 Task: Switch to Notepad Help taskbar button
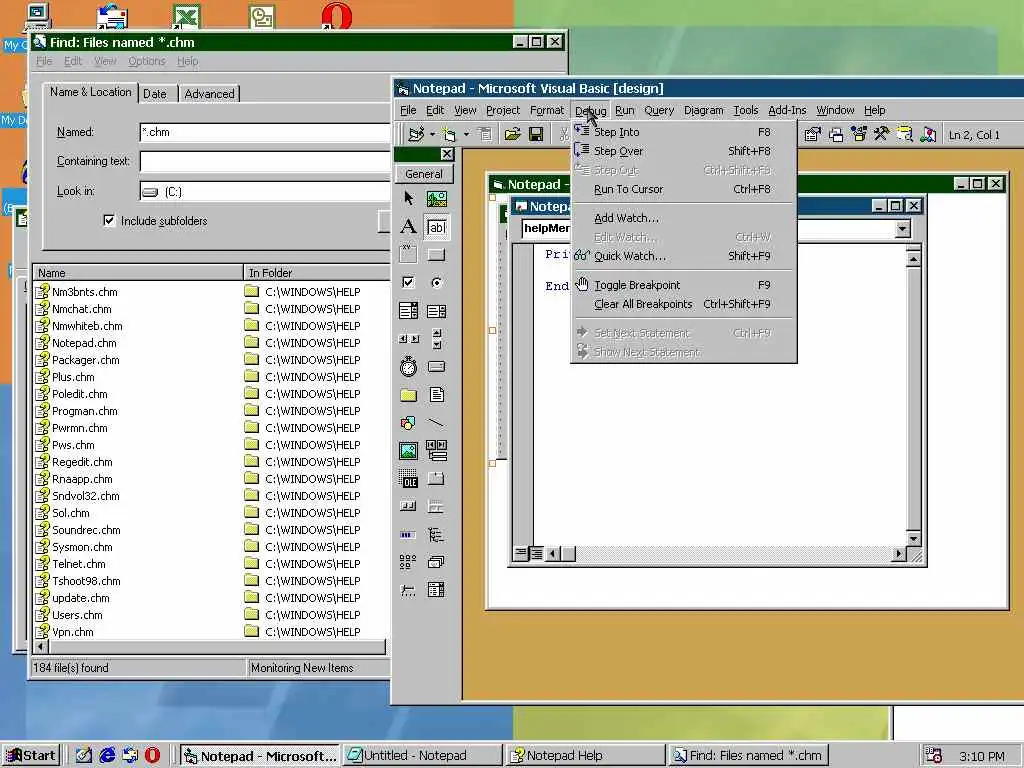pyautogui.click(x=585, y=756)
